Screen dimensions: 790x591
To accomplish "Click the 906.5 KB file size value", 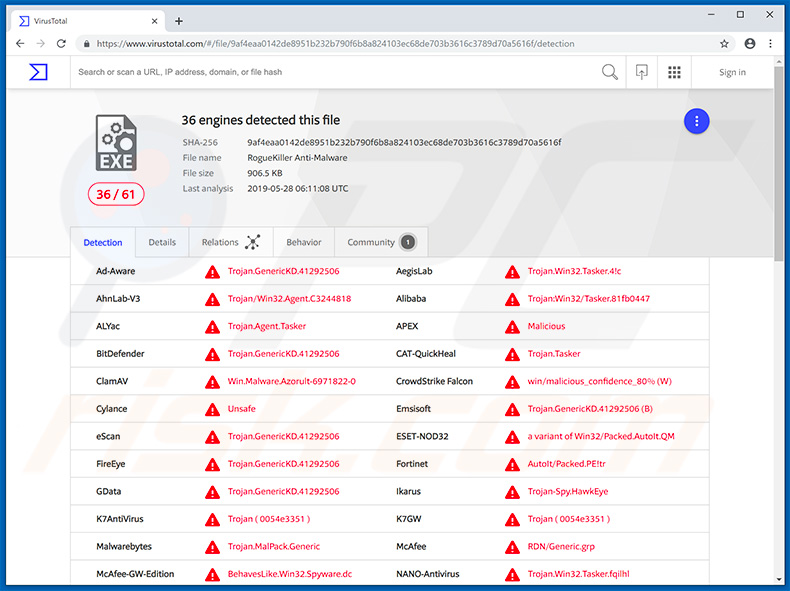I will point(265,173).
